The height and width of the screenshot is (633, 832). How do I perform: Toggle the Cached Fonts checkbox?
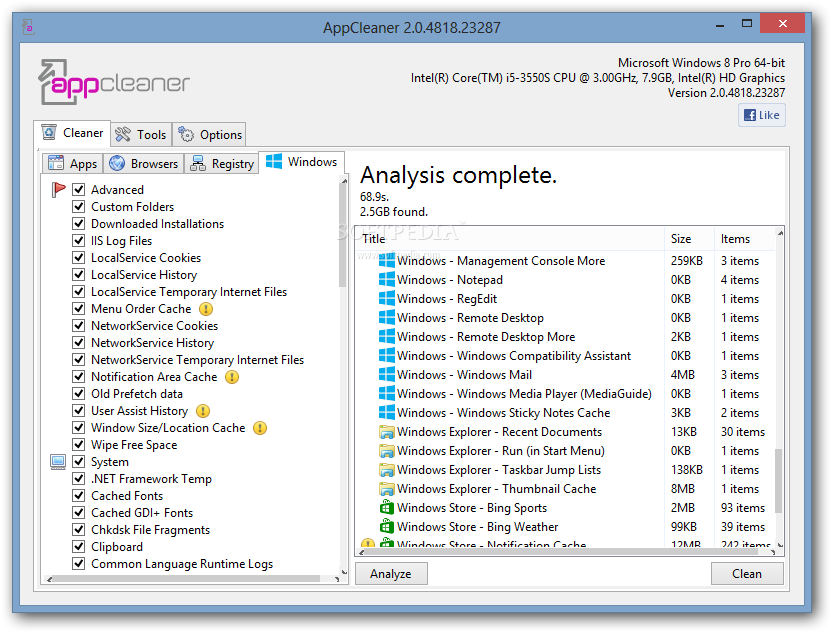point(79,496)
